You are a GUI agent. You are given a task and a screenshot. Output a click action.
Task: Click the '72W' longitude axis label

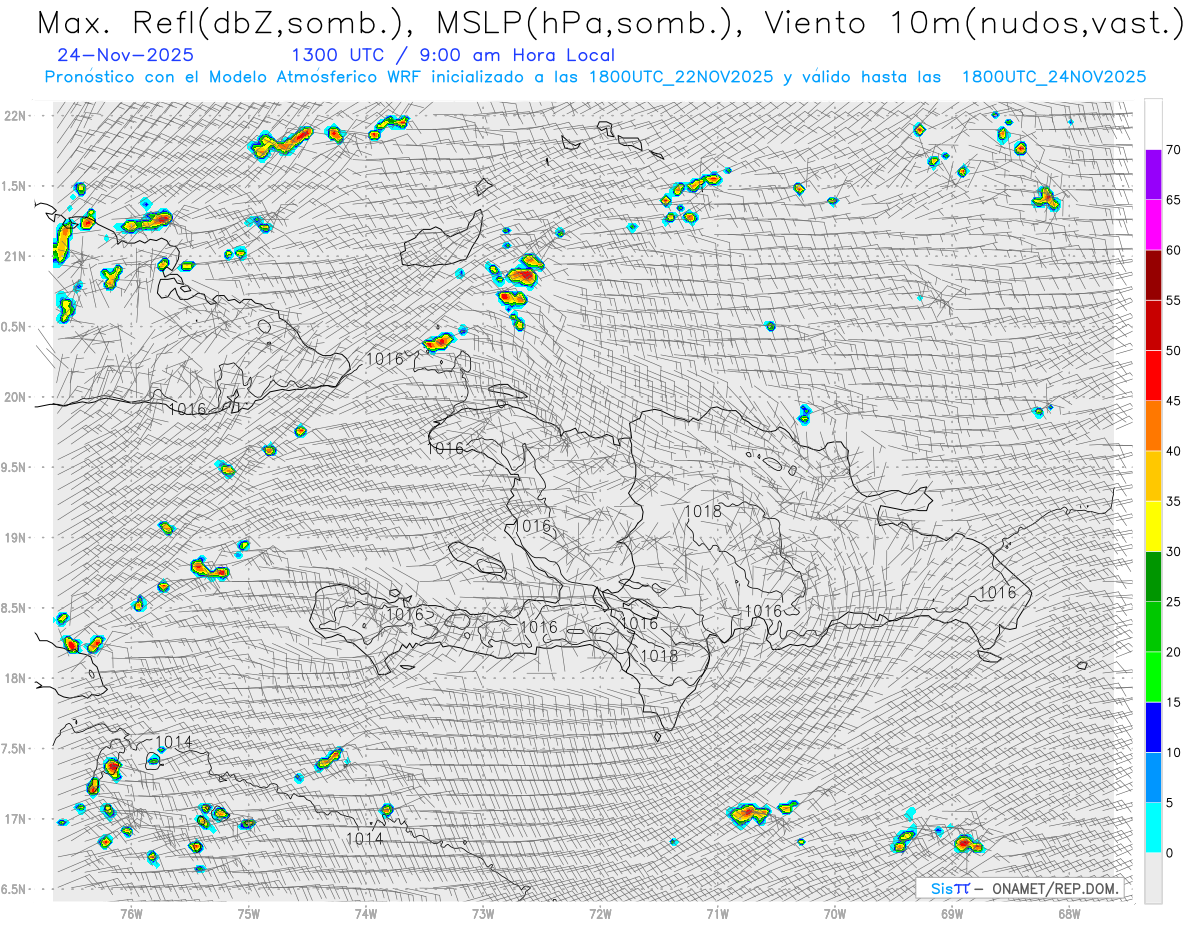point(600,913)
